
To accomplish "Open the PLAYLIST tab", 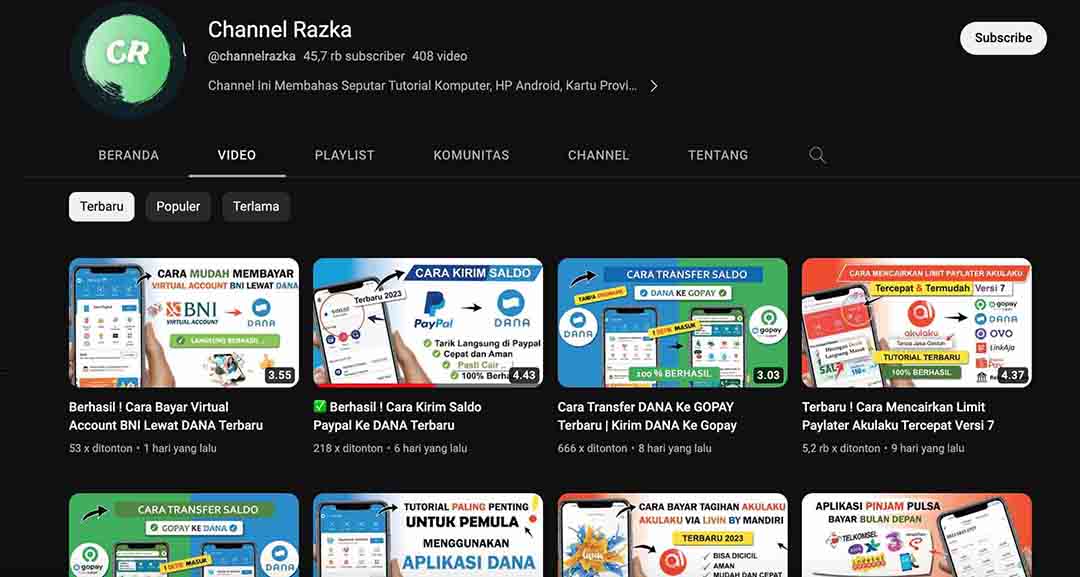I will (344, 155).
